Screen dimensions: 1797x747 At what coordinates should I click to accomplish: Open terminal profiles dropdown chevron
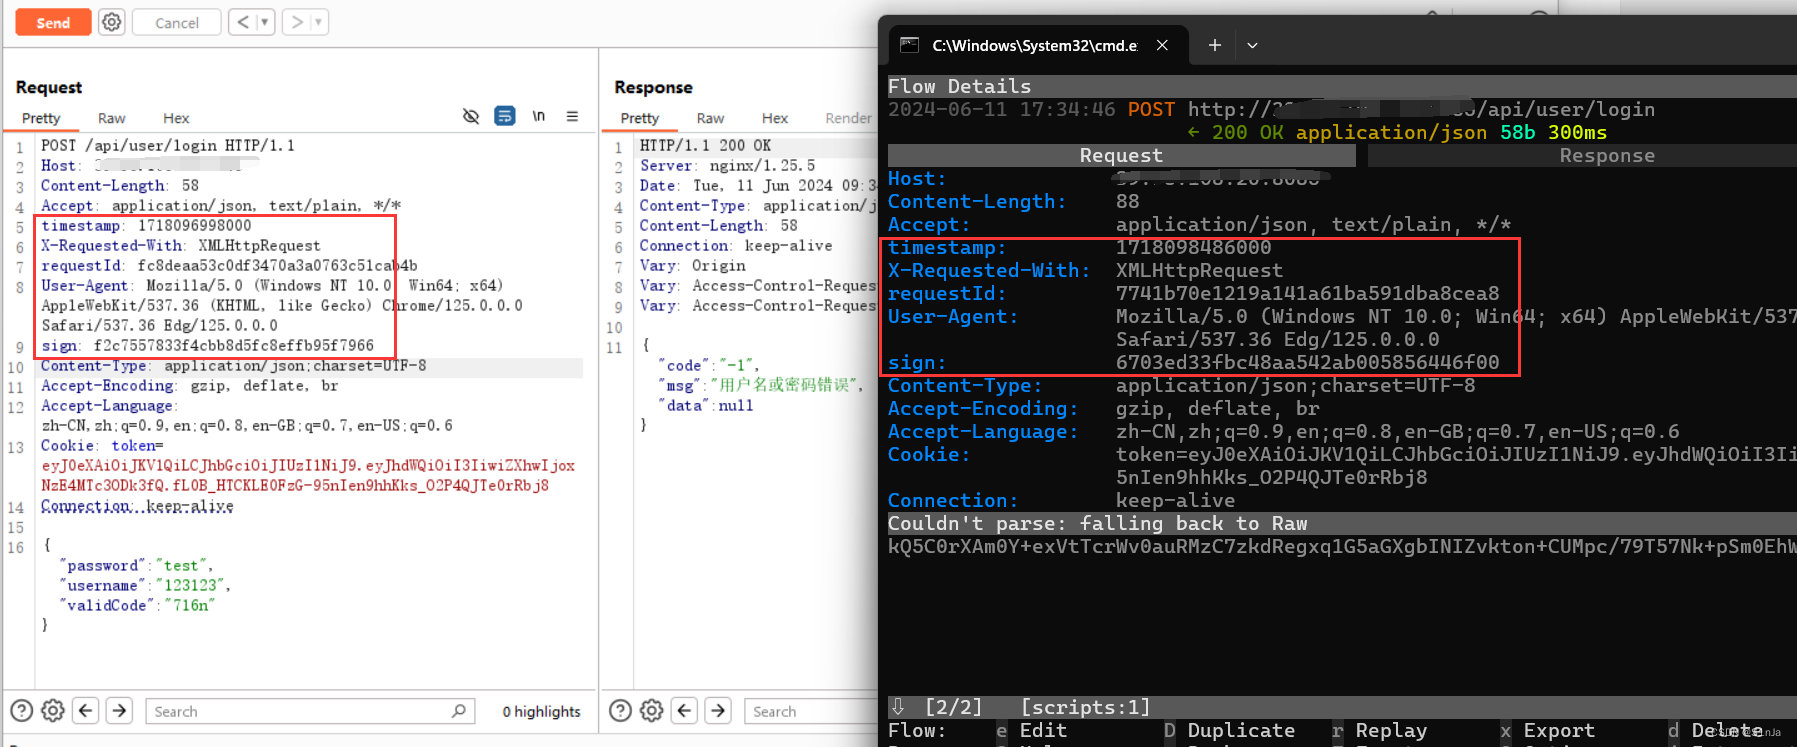(1252, 45)
